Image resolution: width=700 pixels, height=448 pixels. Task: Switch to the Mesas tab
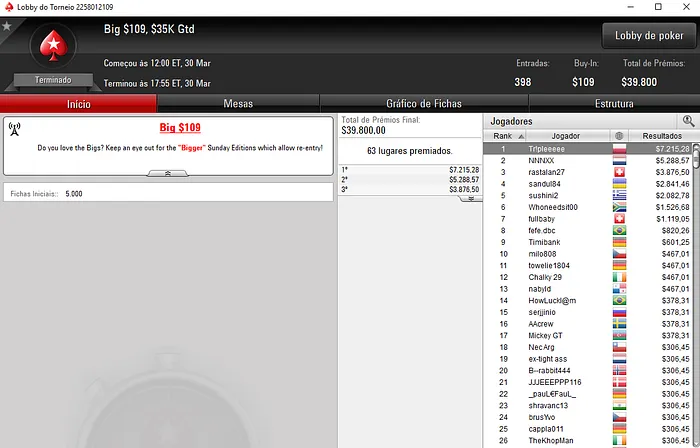point(238,104)
